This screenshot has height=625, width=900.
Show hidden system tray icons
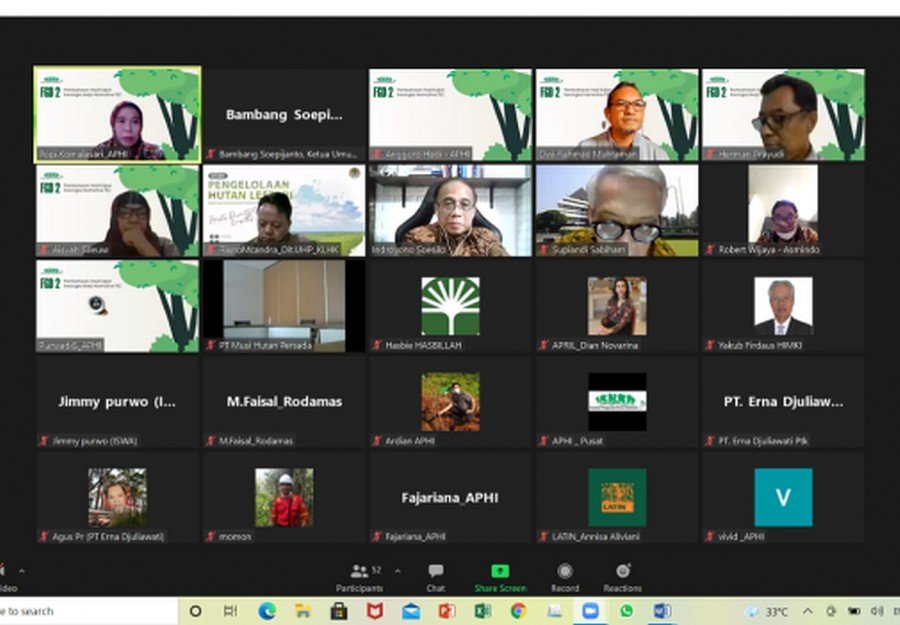(808, 611)
